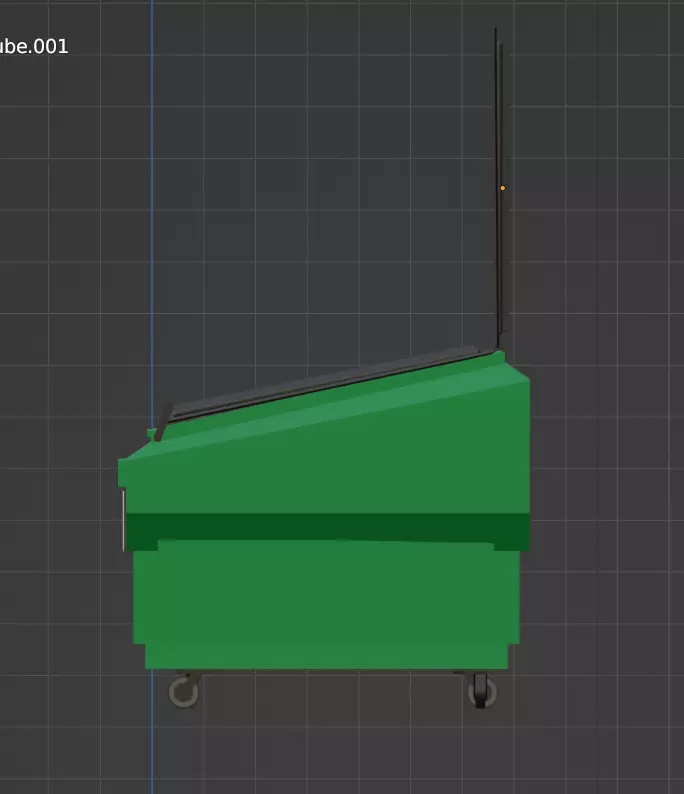Click the object name label ending '.001'

pyautogui.click(x=33, y=47)
